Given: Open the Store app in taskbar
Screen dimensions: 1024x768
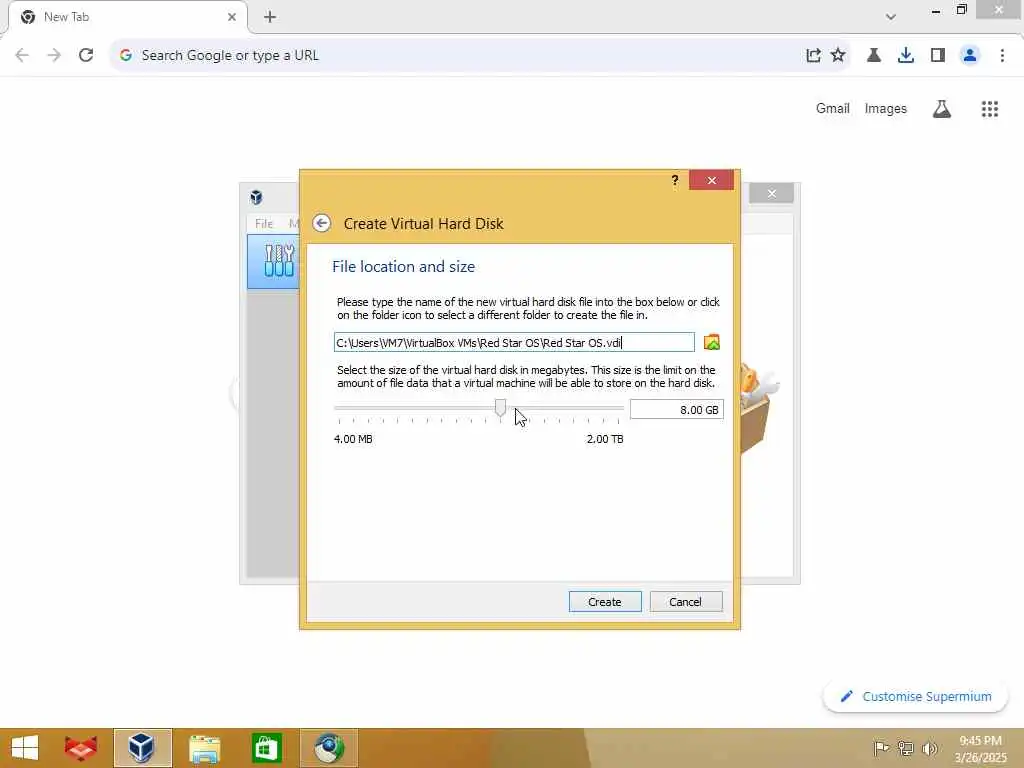Looking at the screenshot, I should point(266,748).
